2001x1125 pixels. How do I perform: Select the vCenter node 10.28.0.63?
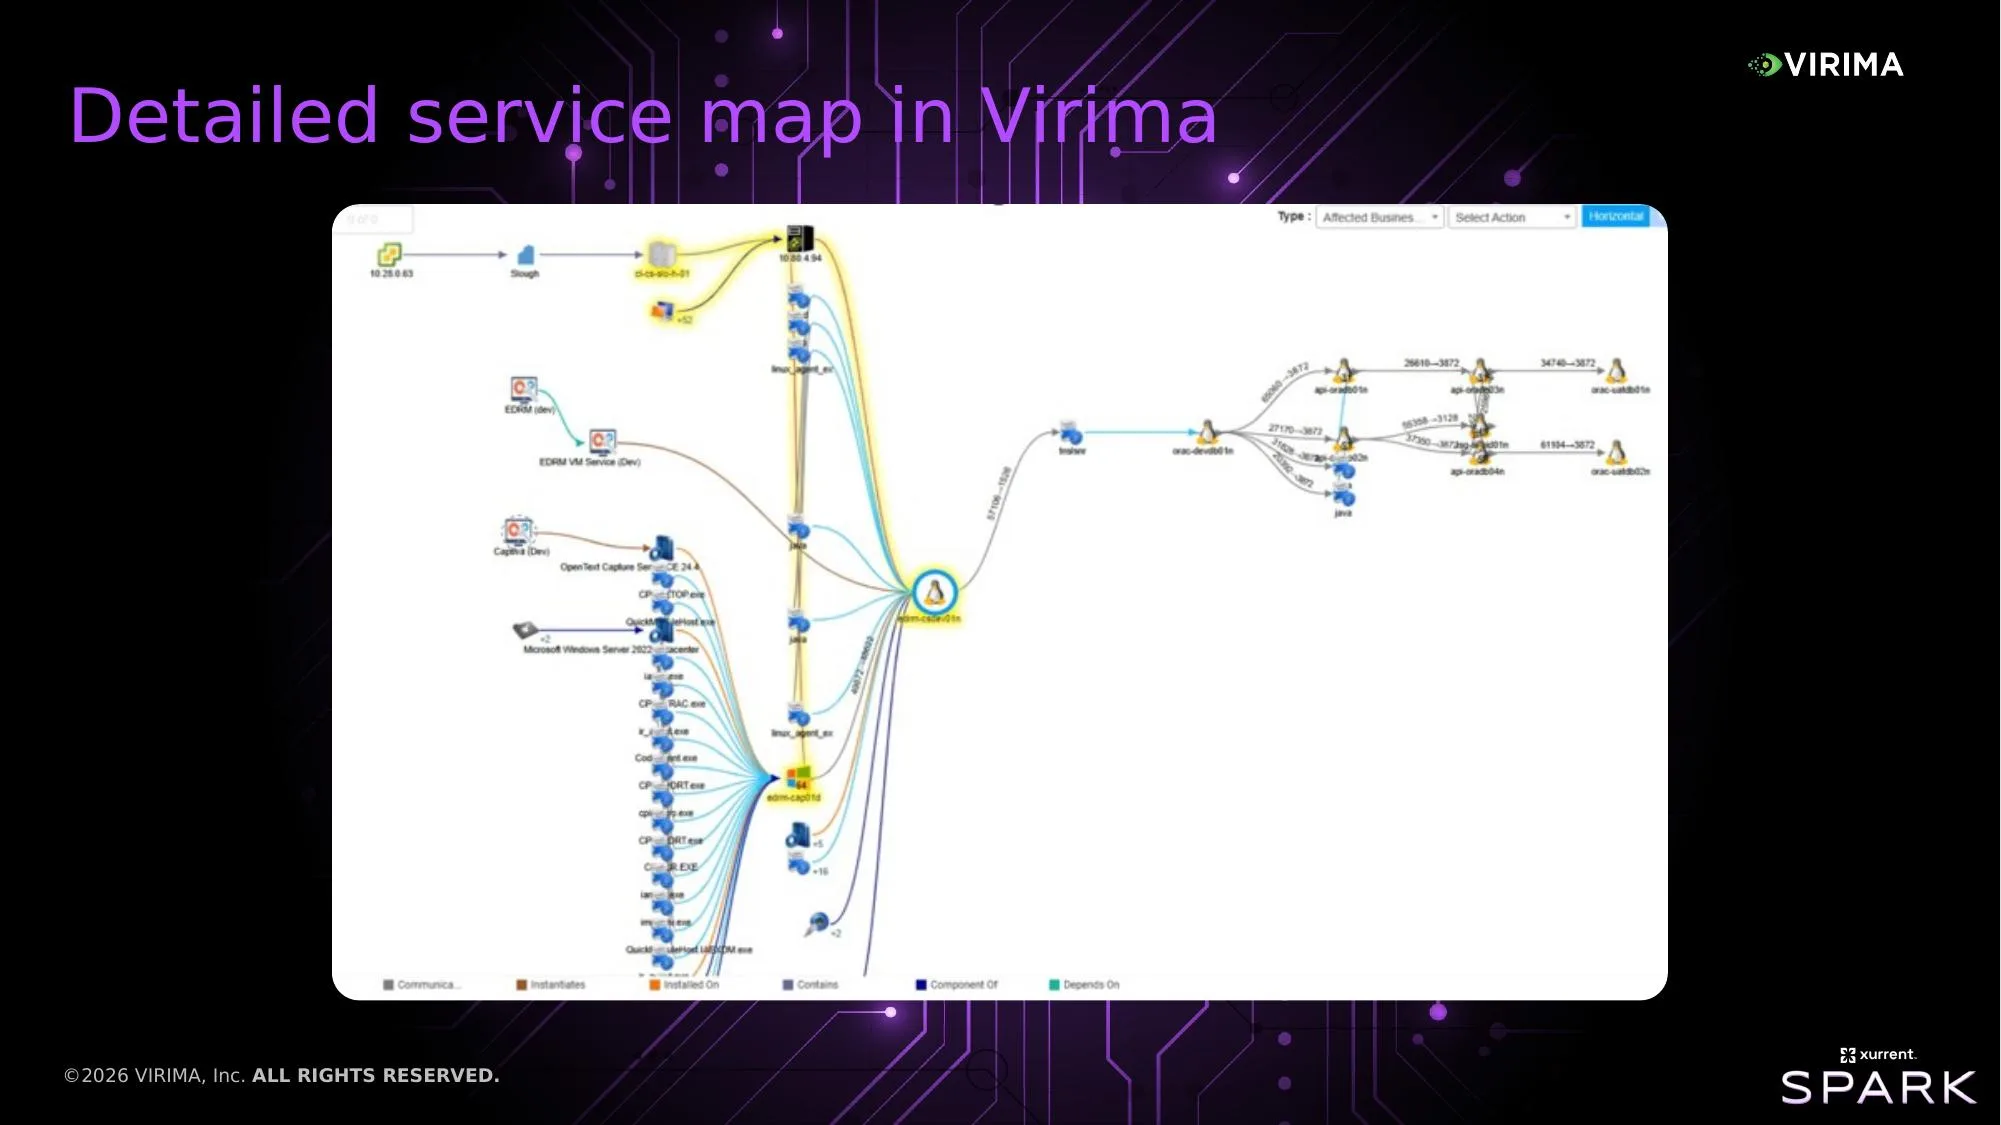coord(389,254)
